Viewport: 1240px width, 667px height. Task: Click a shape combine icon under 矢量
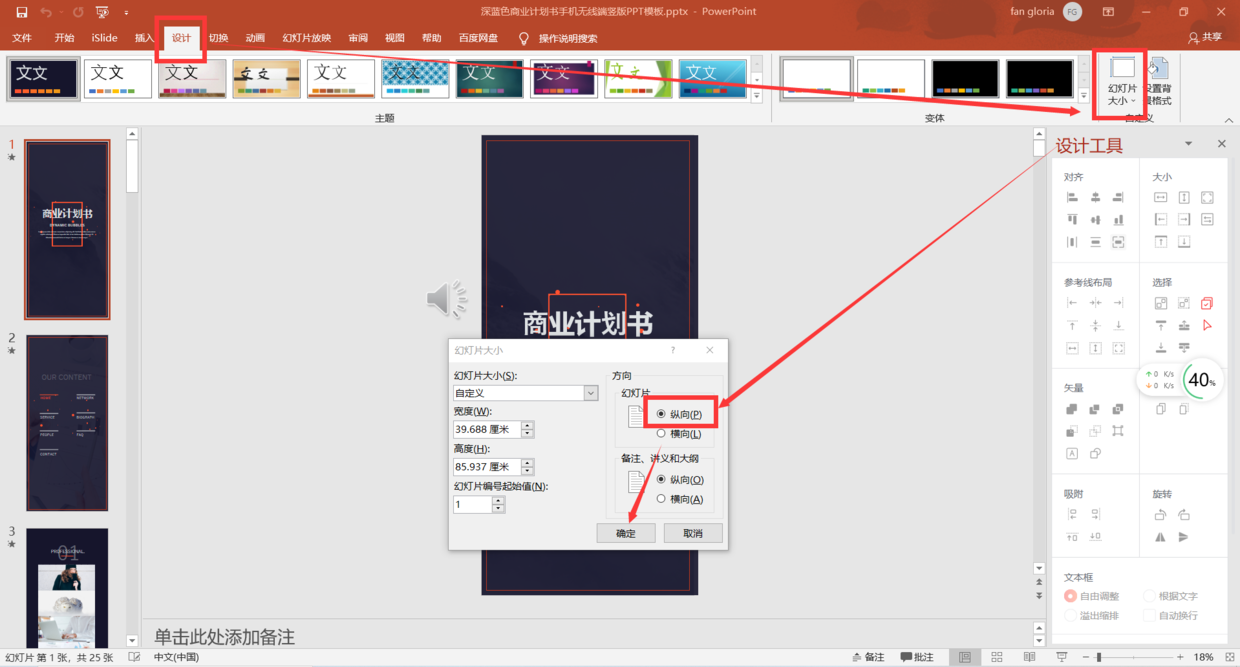(1073, 409)
